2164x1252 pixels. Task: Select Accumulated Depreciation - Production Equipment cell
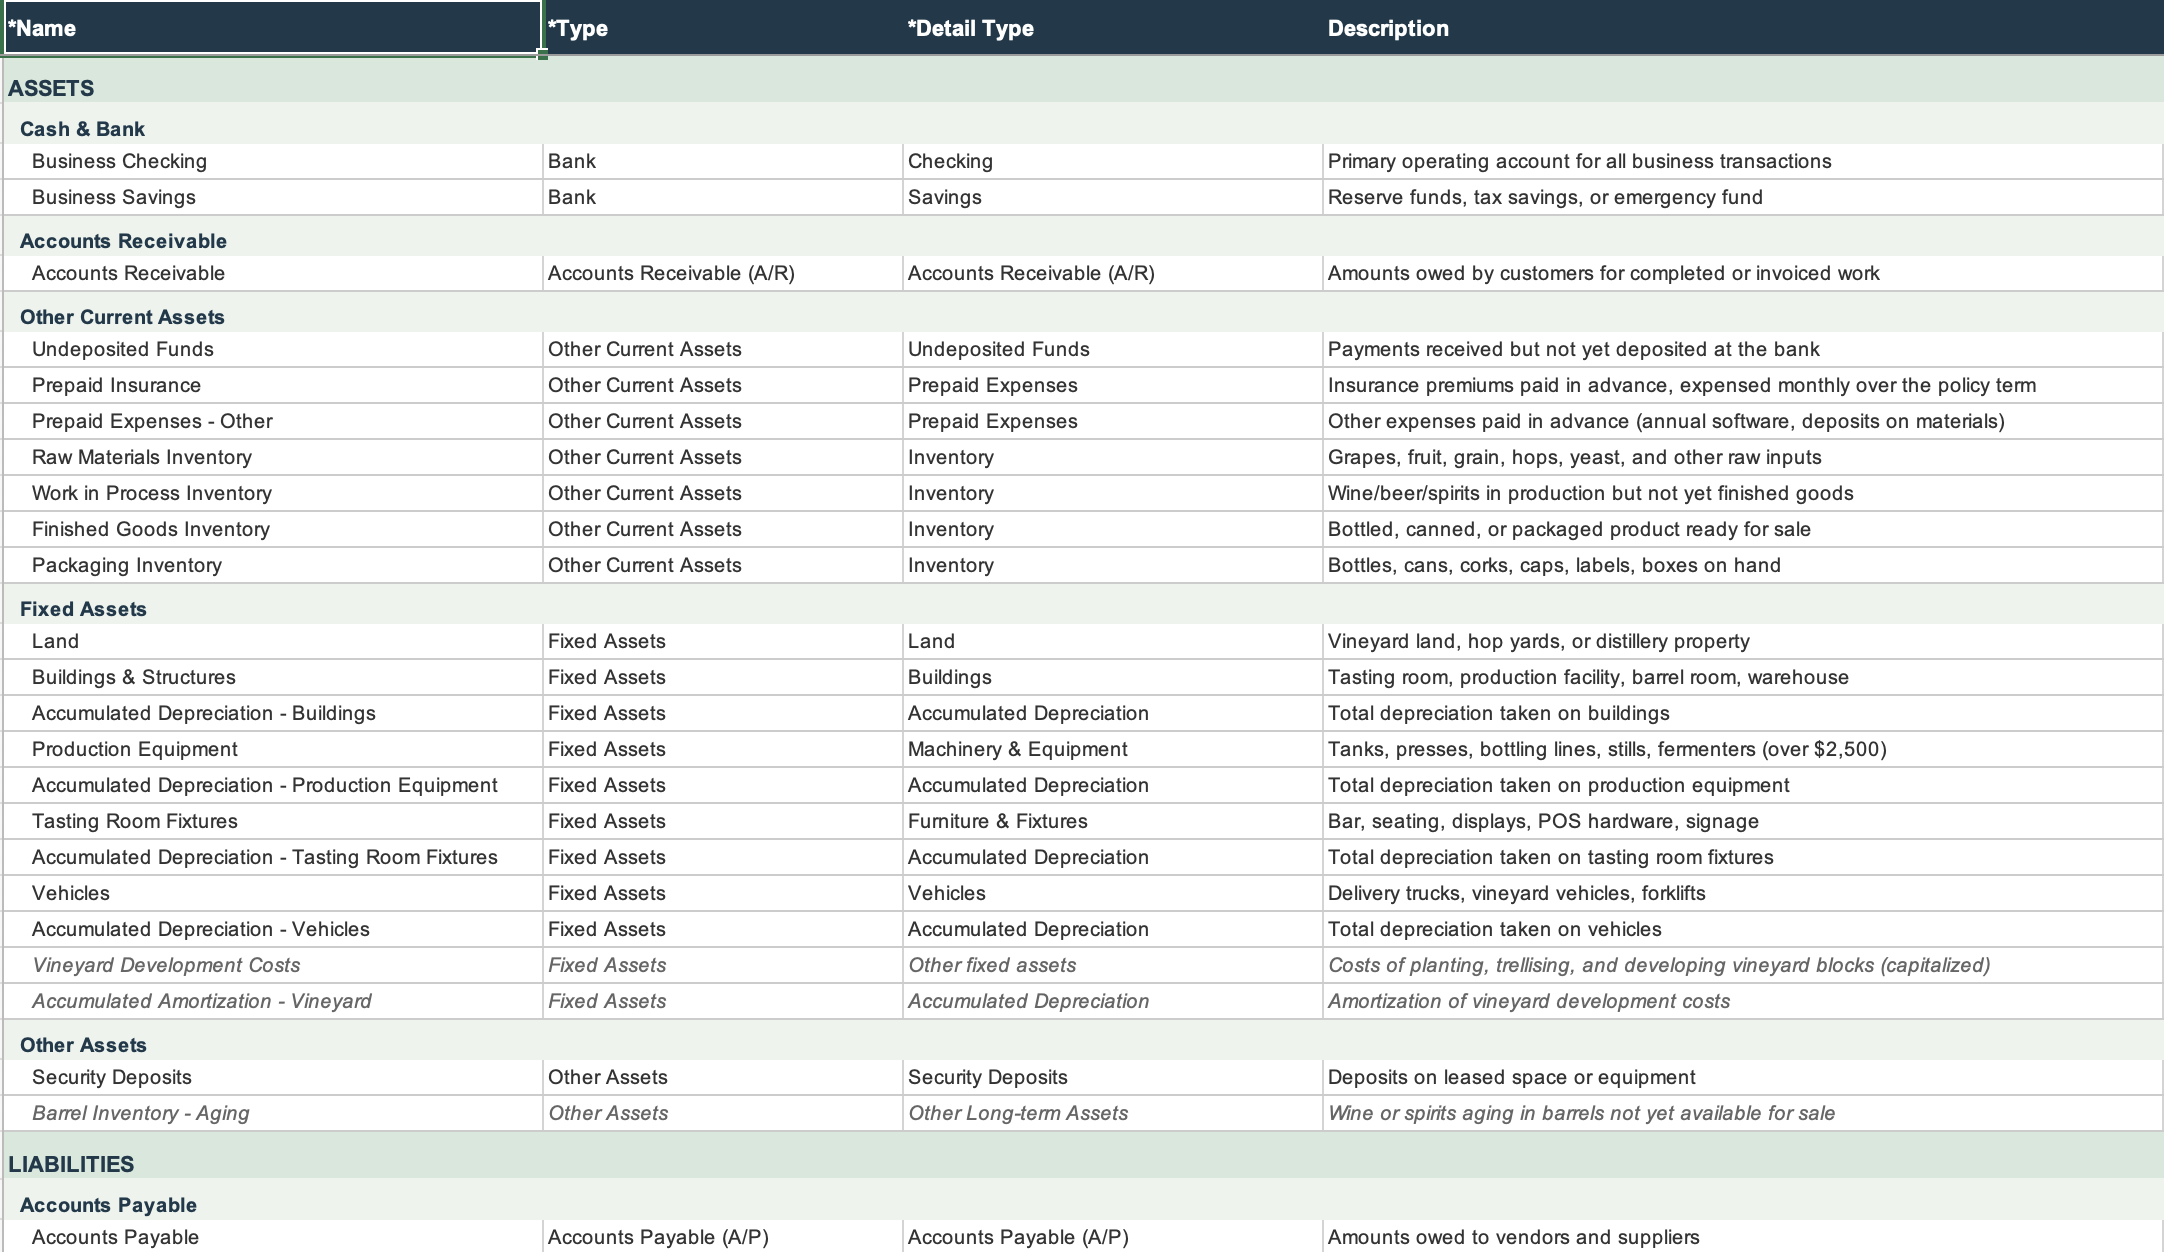click(x=273, y=785)
